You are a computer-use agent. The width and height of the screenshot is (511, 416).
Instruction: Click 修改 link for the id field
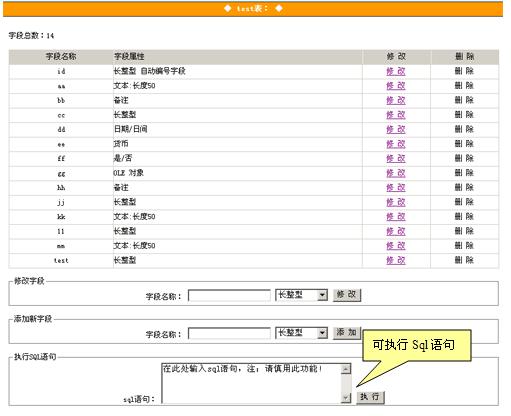coord(396,71)
